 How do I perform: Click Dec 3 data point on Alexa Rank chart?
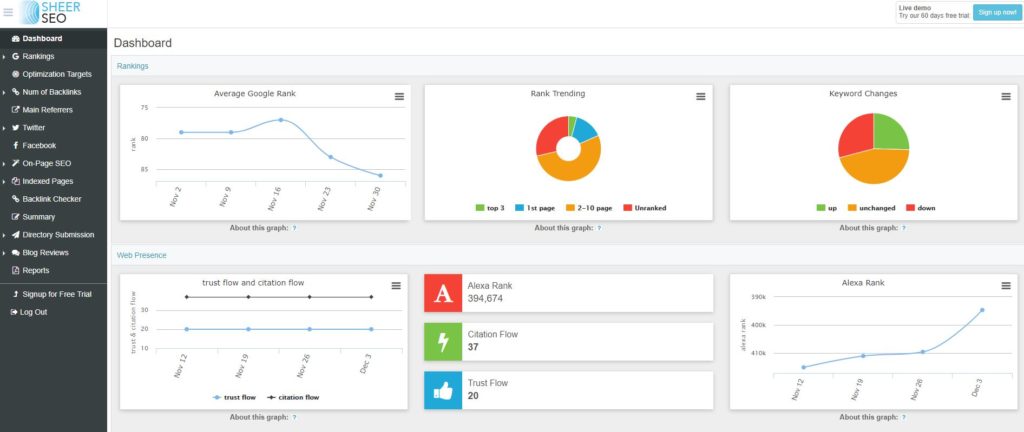(982, 310)
